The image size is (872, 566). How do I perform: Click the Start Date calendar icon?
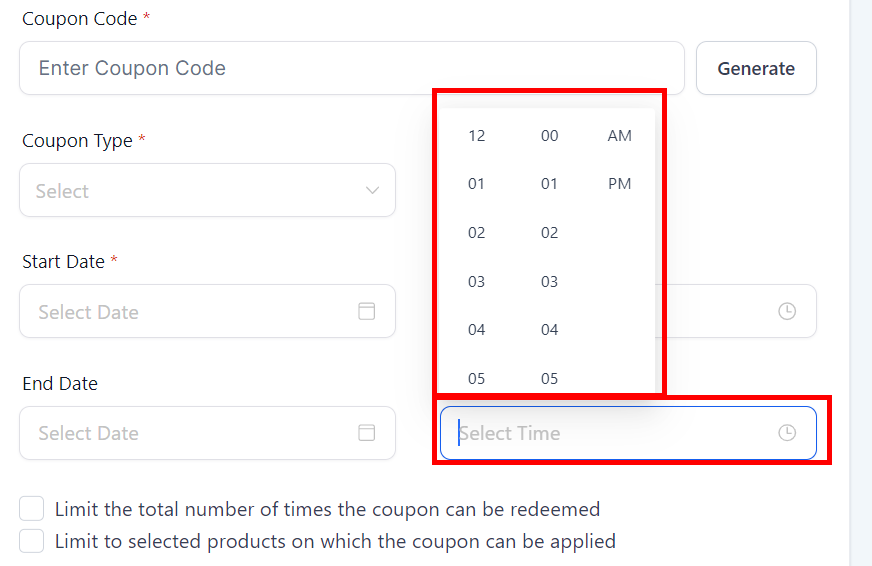tap(367, 311)
